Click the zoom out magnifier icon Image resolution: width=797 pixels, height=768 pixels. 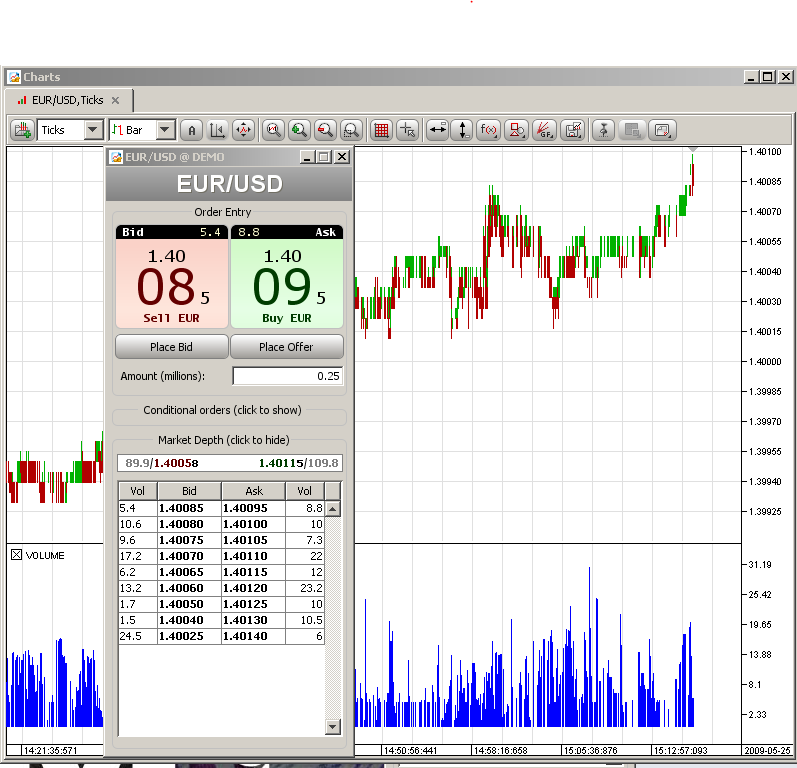325,130
